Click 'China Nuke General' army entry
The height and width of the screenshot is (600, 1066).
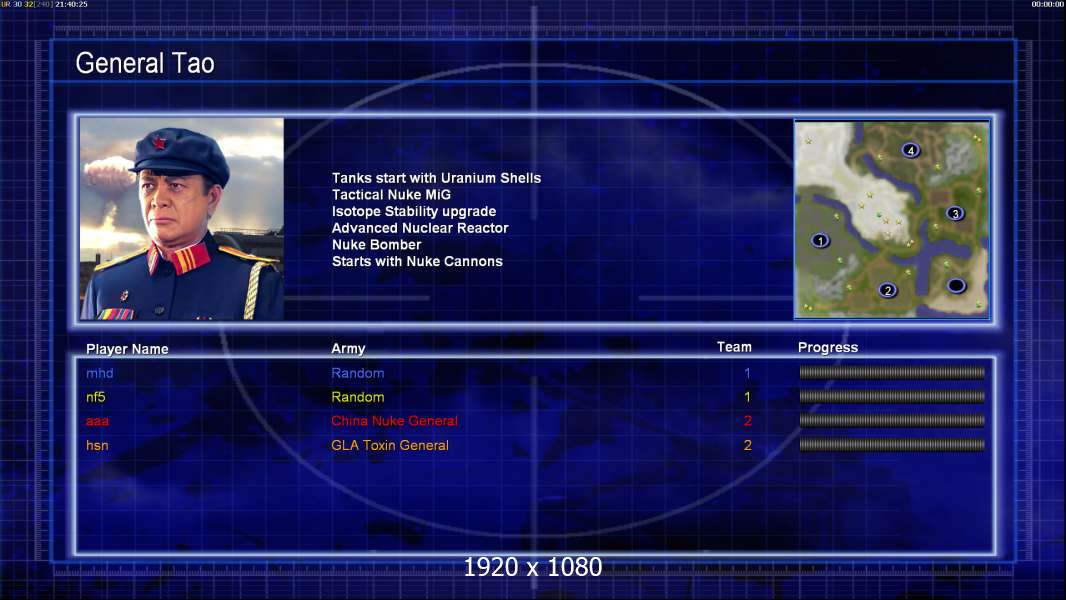coord(394,421)
